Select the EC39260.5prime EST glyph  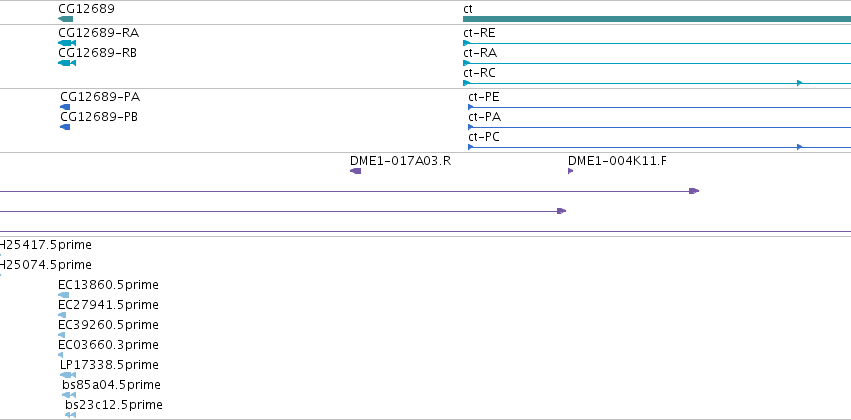pos(61,335)
